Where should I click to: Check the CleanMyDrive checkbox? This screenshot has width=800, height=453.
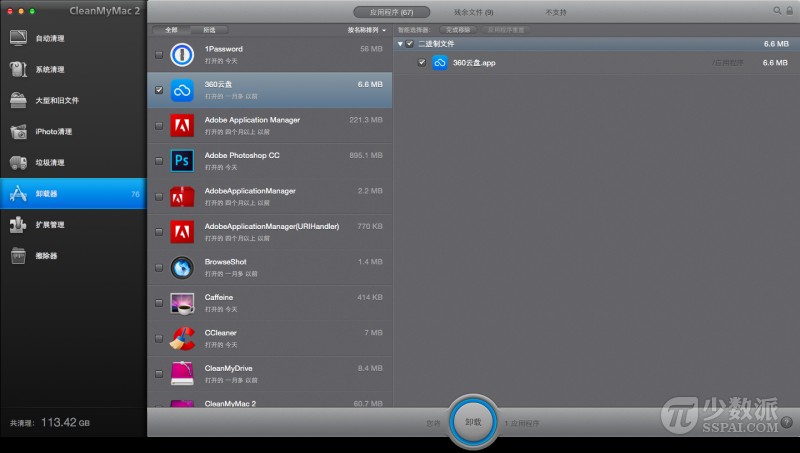(x=159, y=373)
